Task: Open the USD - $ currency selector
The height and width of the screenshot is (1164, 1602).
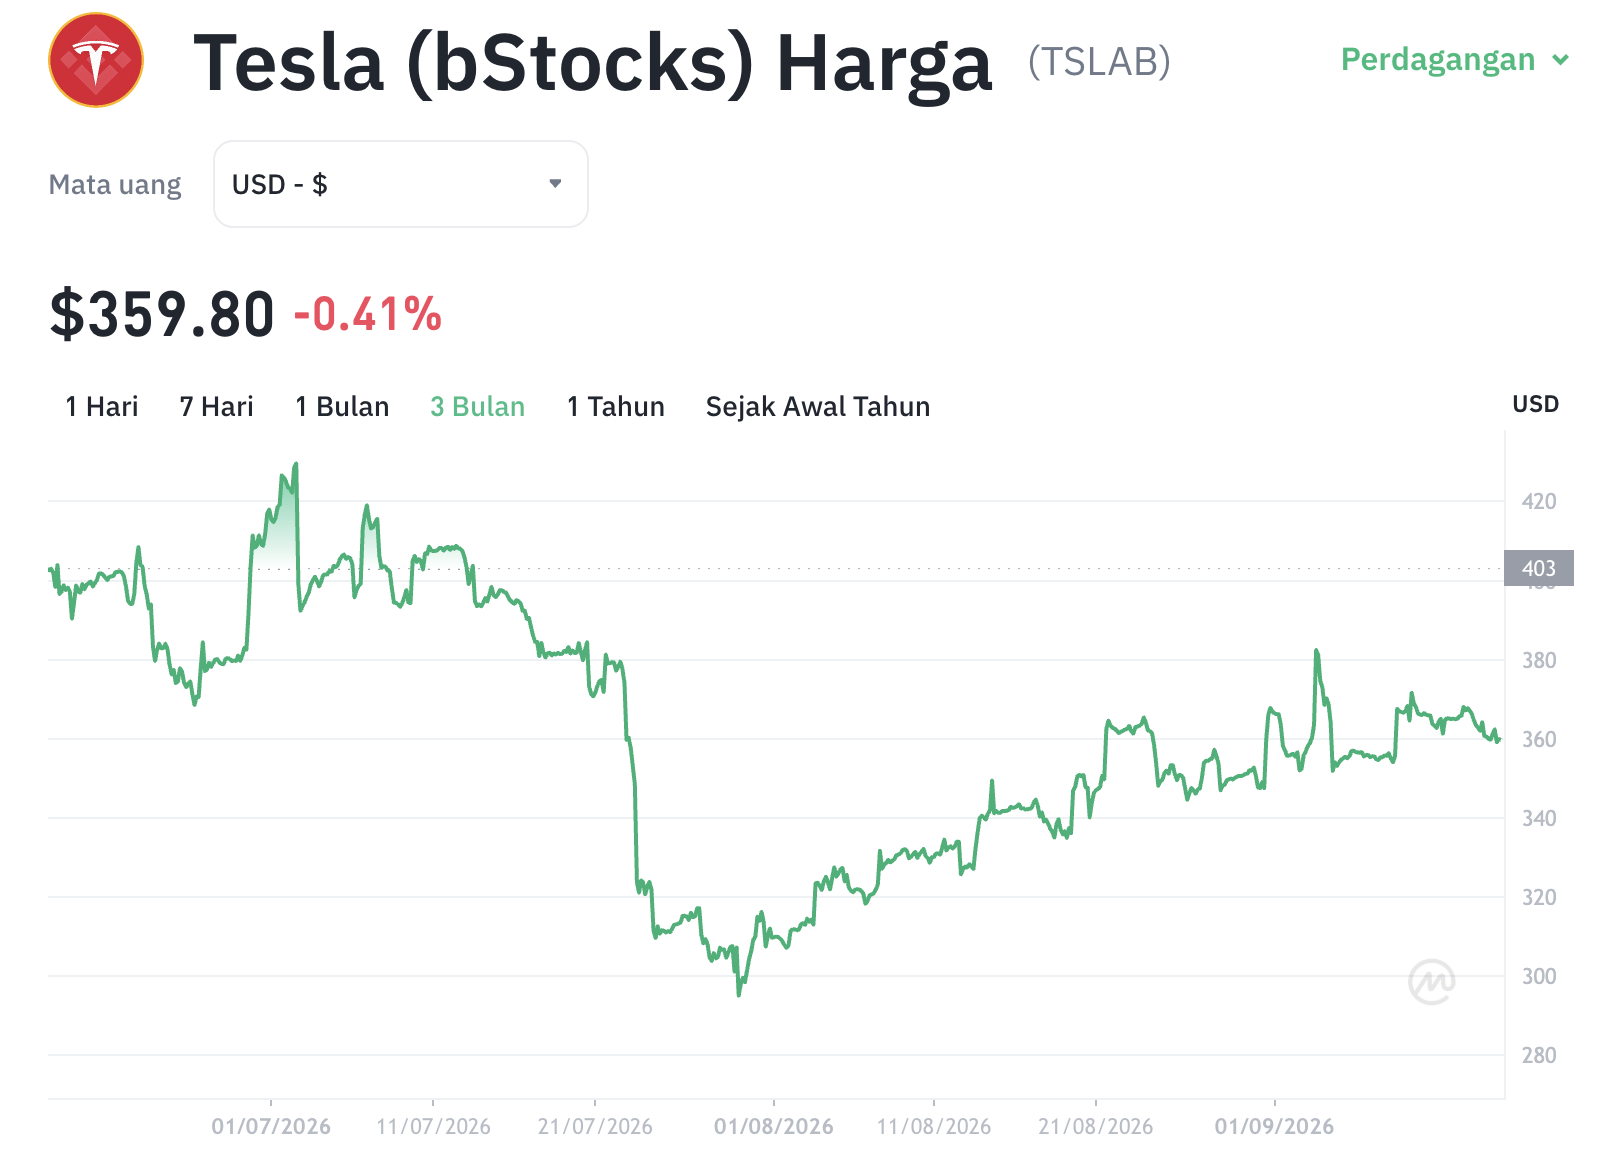Action: (x=401, y=184)
